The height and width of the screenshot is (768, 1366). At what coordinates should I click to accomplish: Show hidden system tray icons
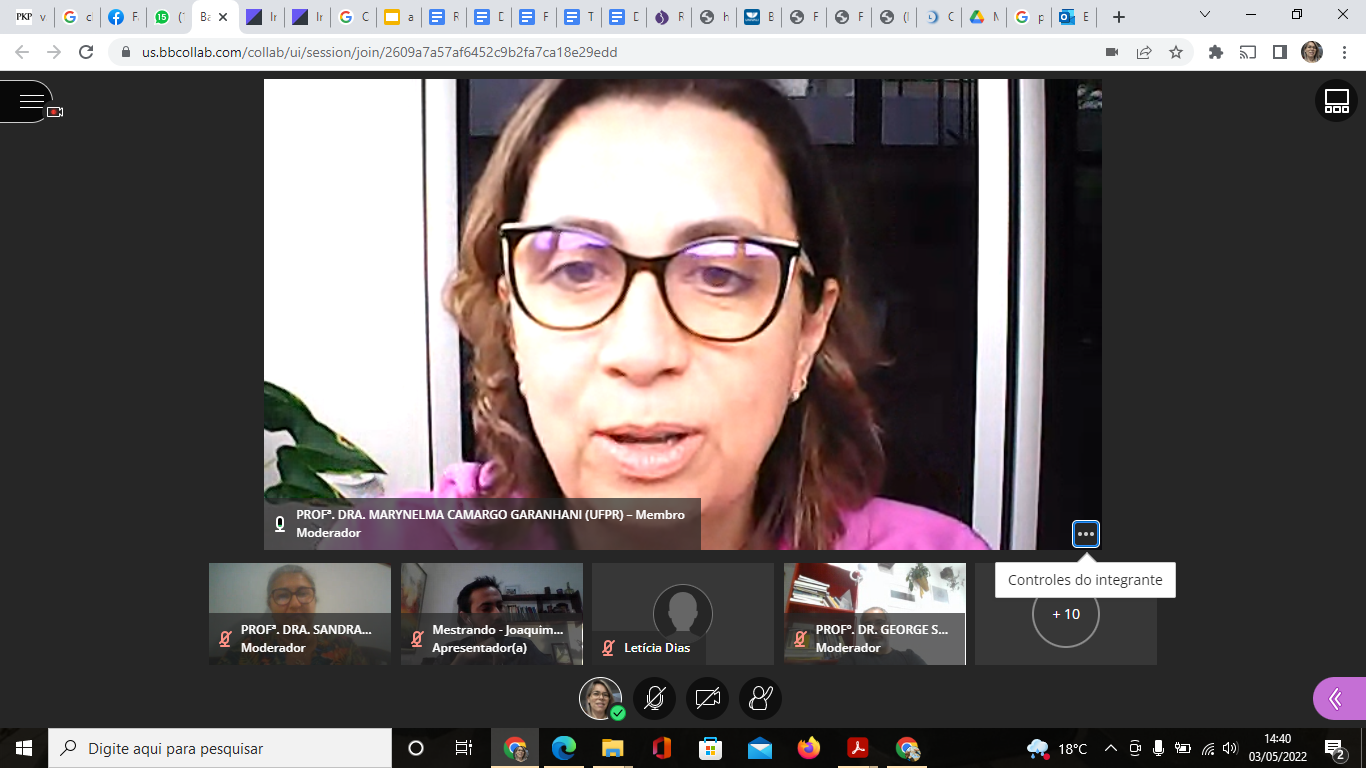[x=1111, y=748]
